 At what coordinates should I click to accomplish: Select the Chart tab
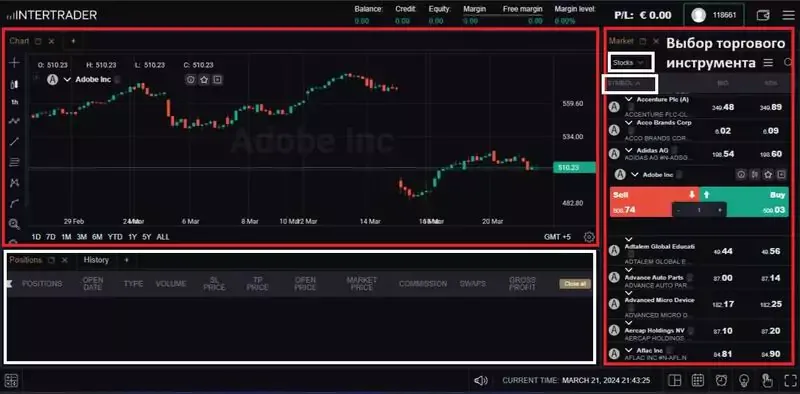click(19, 41)
